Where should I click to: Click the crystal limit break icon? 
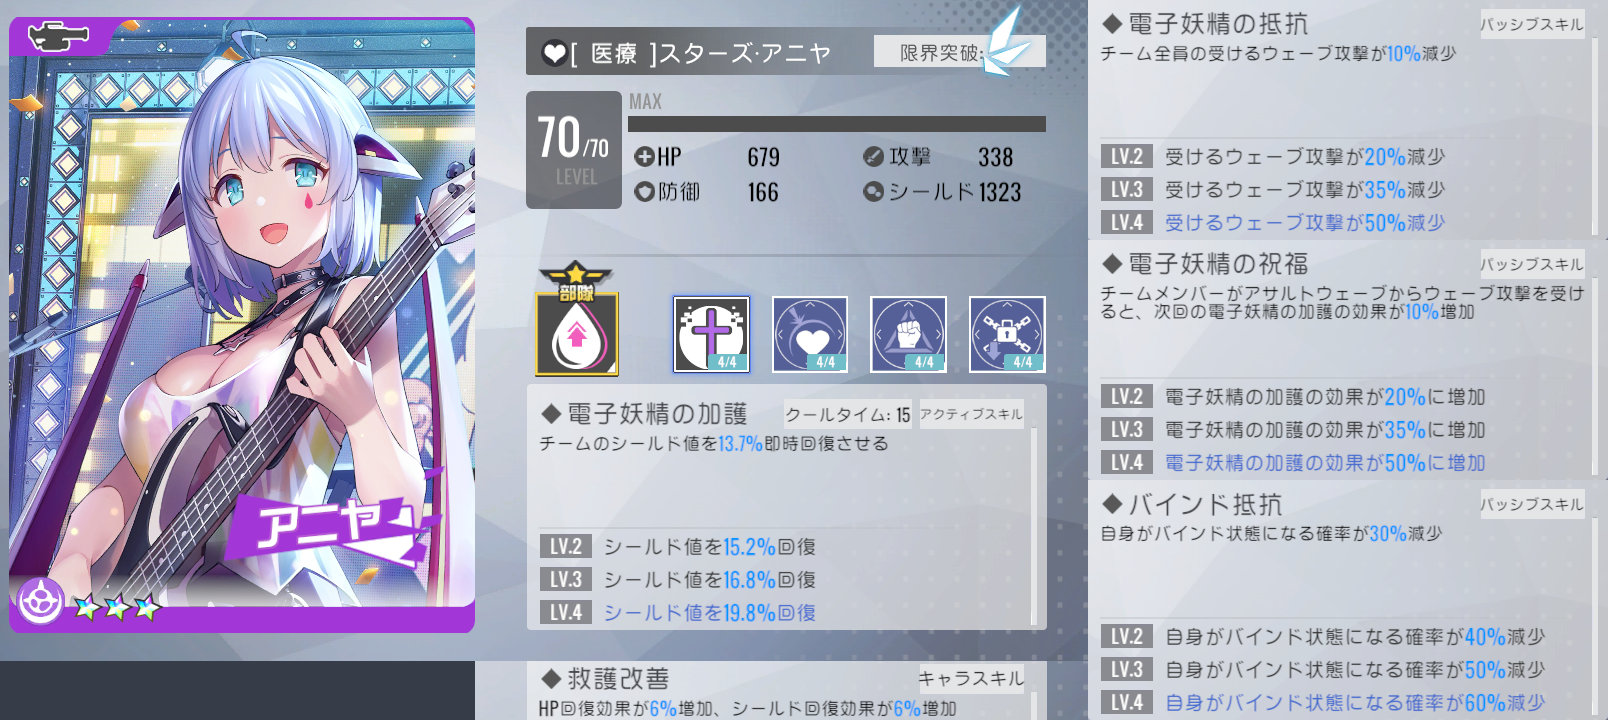[x=1005, y=43]
